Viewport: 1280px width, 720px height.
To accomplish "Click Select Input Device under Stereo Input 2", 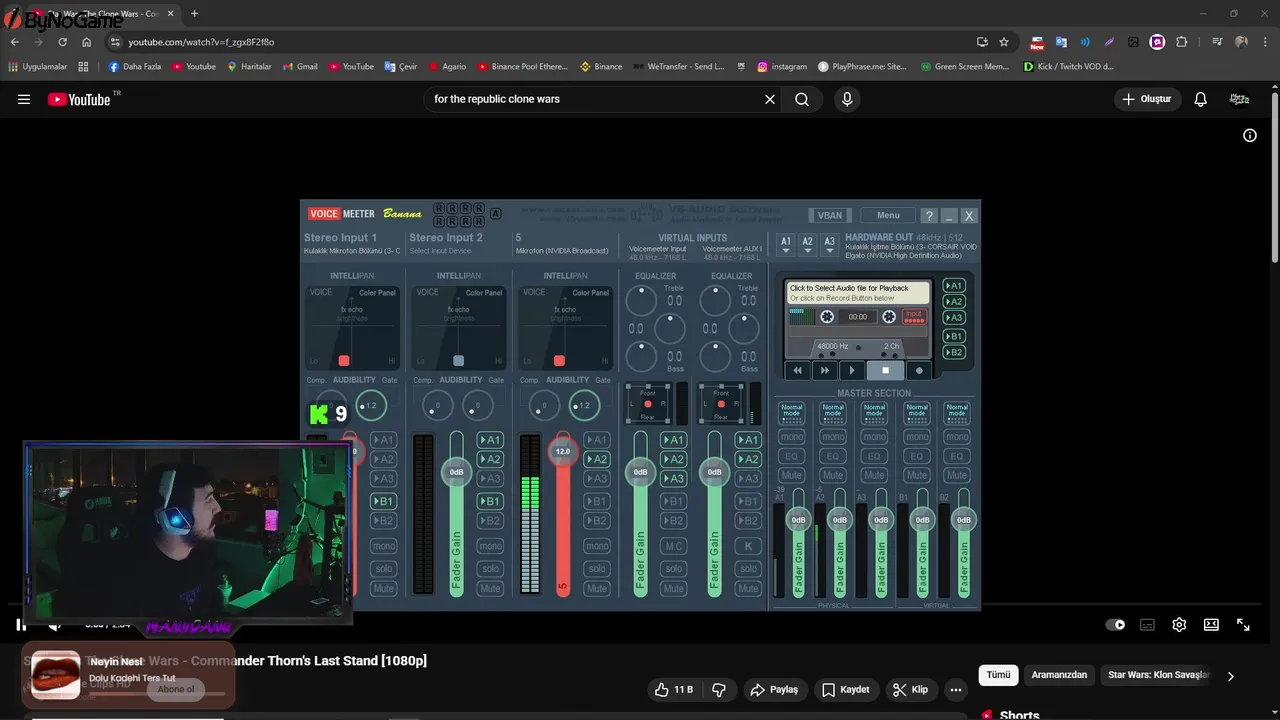I will [440, 251].
